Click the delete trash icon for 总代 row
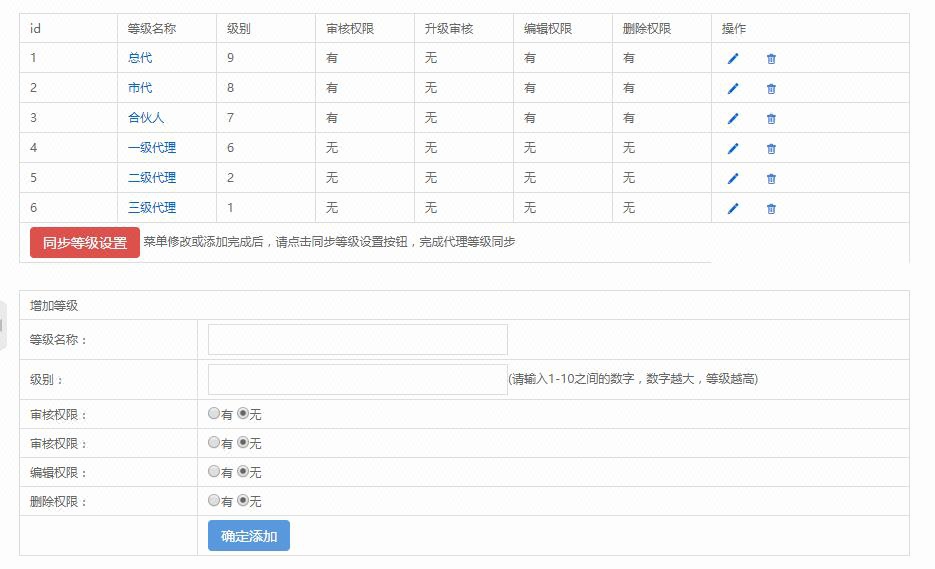The image size is (935, 569). click(x=771, y=58)
